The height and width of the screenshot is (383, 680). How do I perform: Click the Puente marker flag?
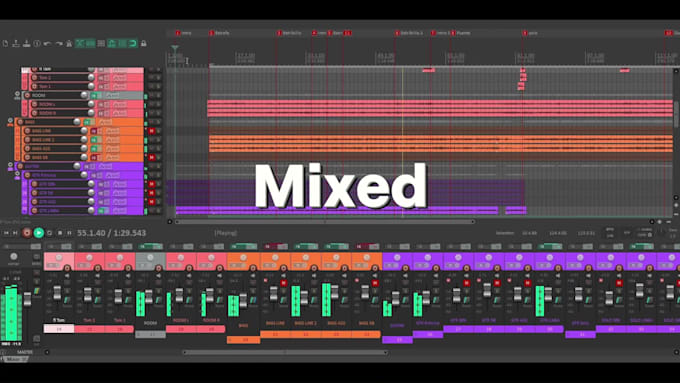pos(453,33)
